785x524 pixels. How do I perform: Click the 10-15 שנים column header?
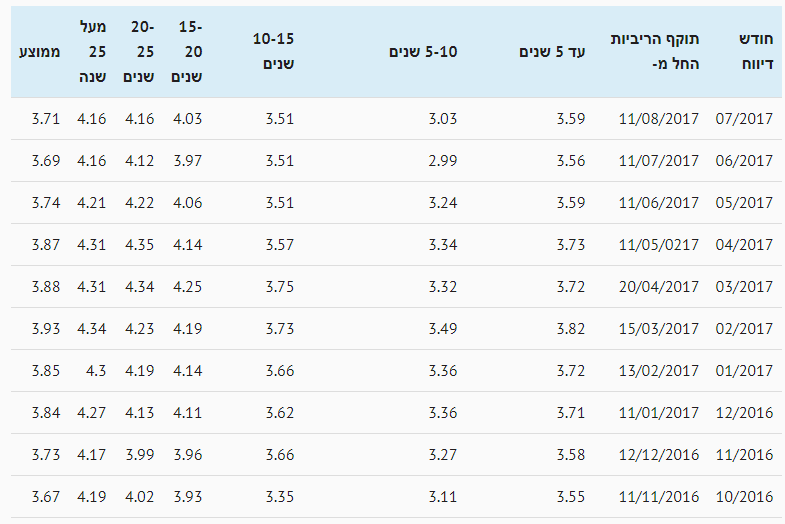[x=273, y=52]
